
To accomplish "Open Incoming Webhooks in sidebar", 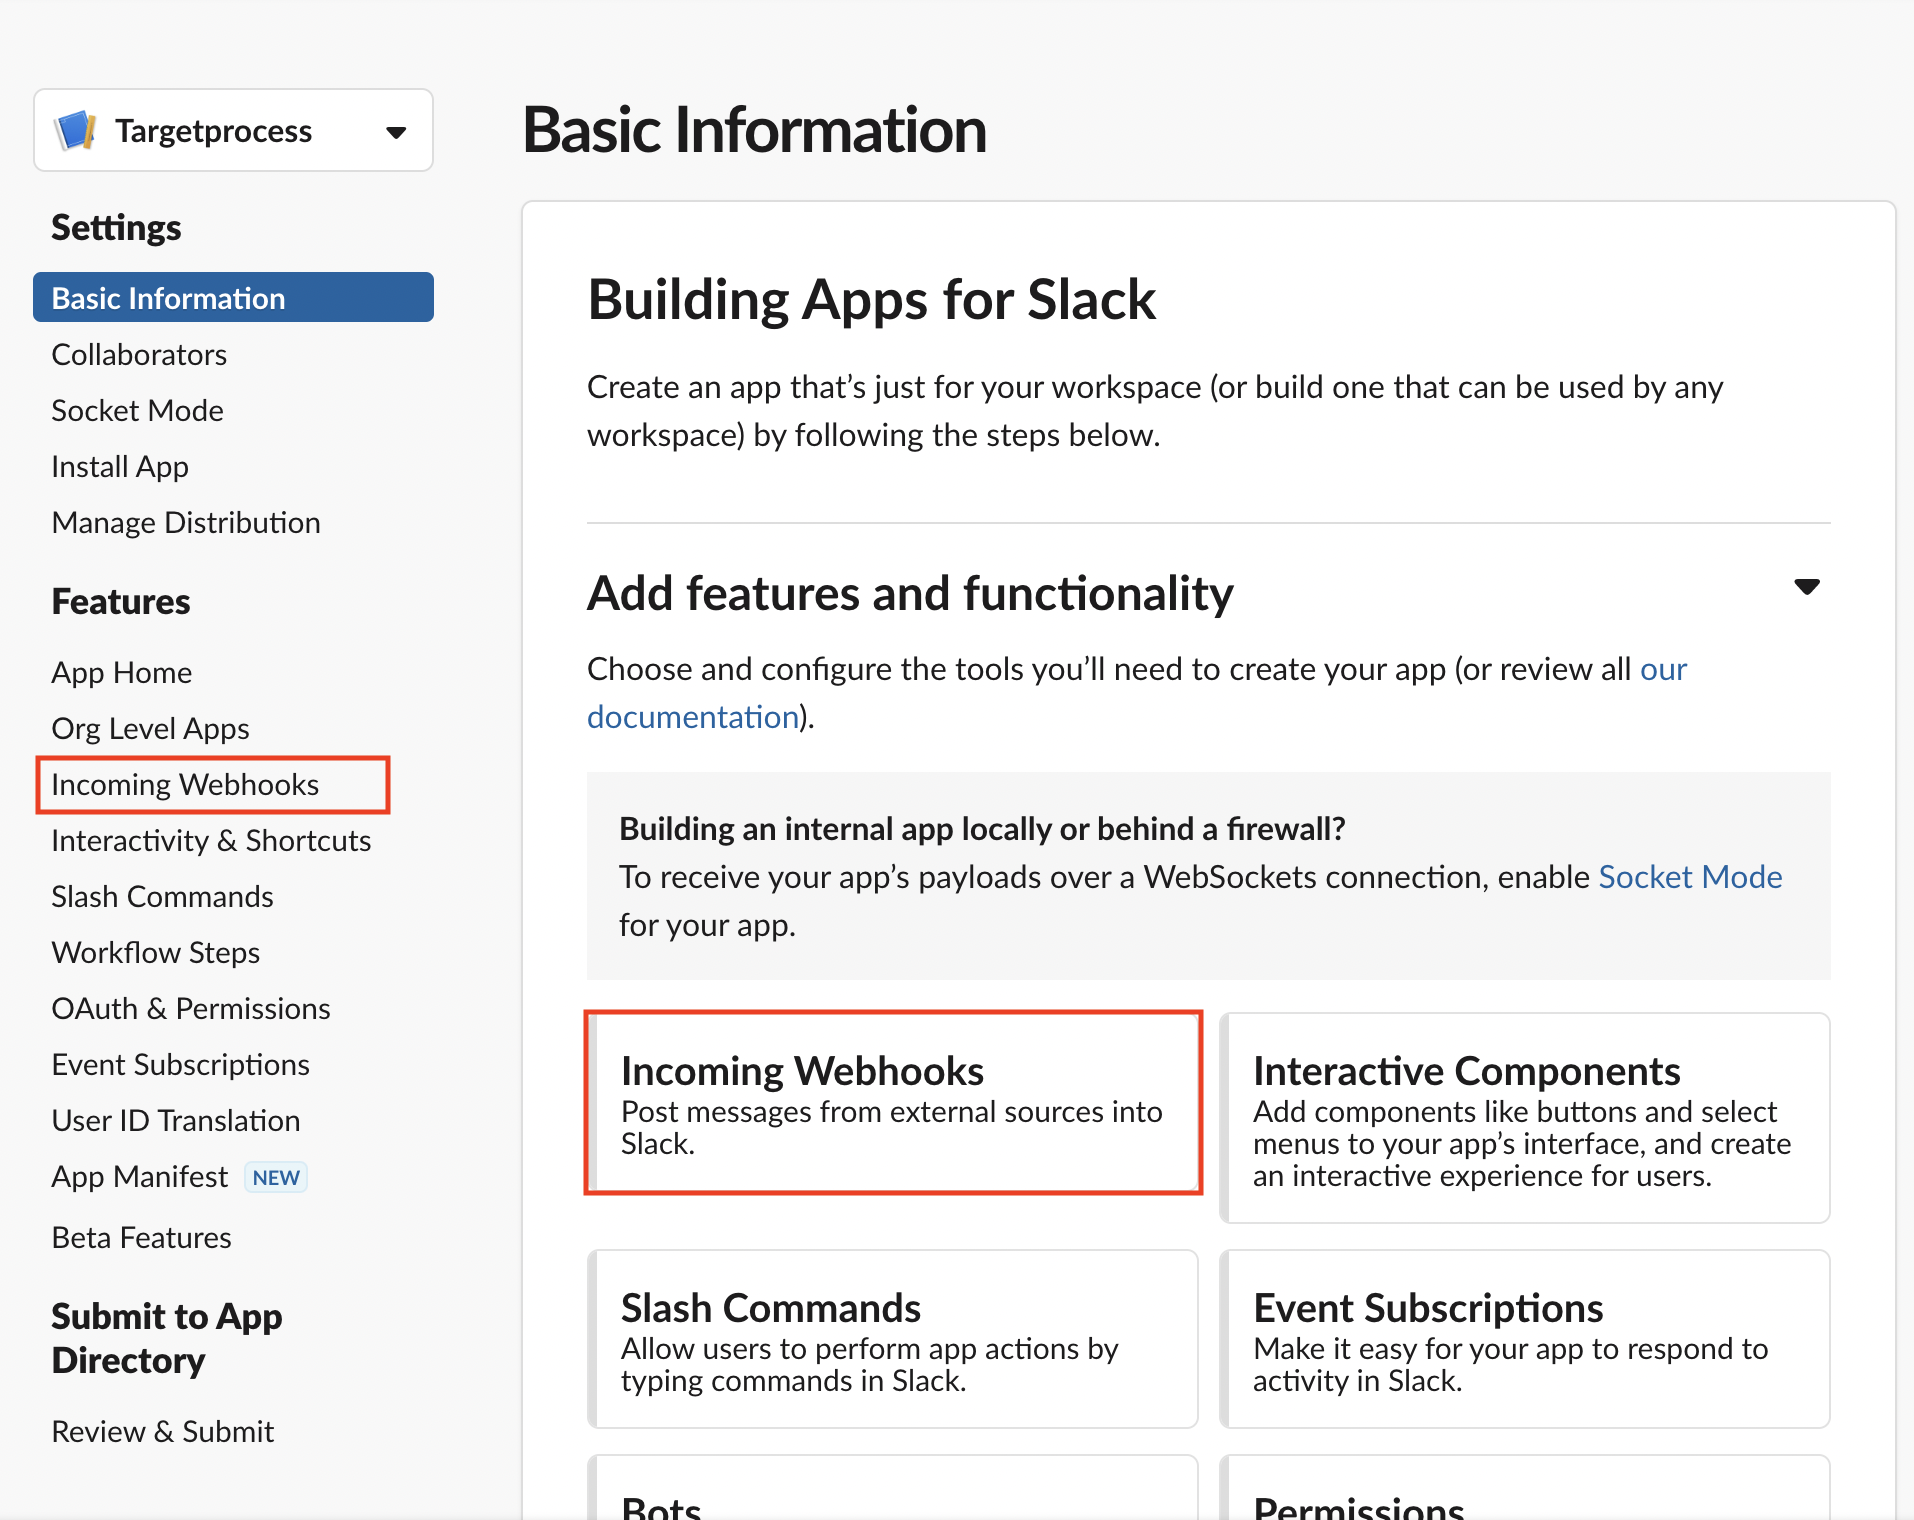I will (x=185, y=785).
